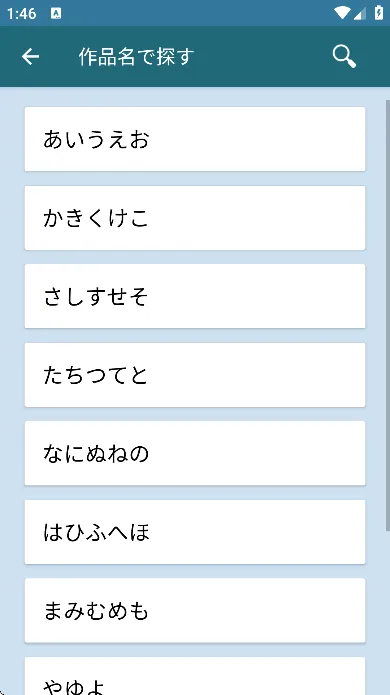This screenshot has width=390, height=695.
Task: Tap the back arrow in the app bar
Action: (31, 57)
